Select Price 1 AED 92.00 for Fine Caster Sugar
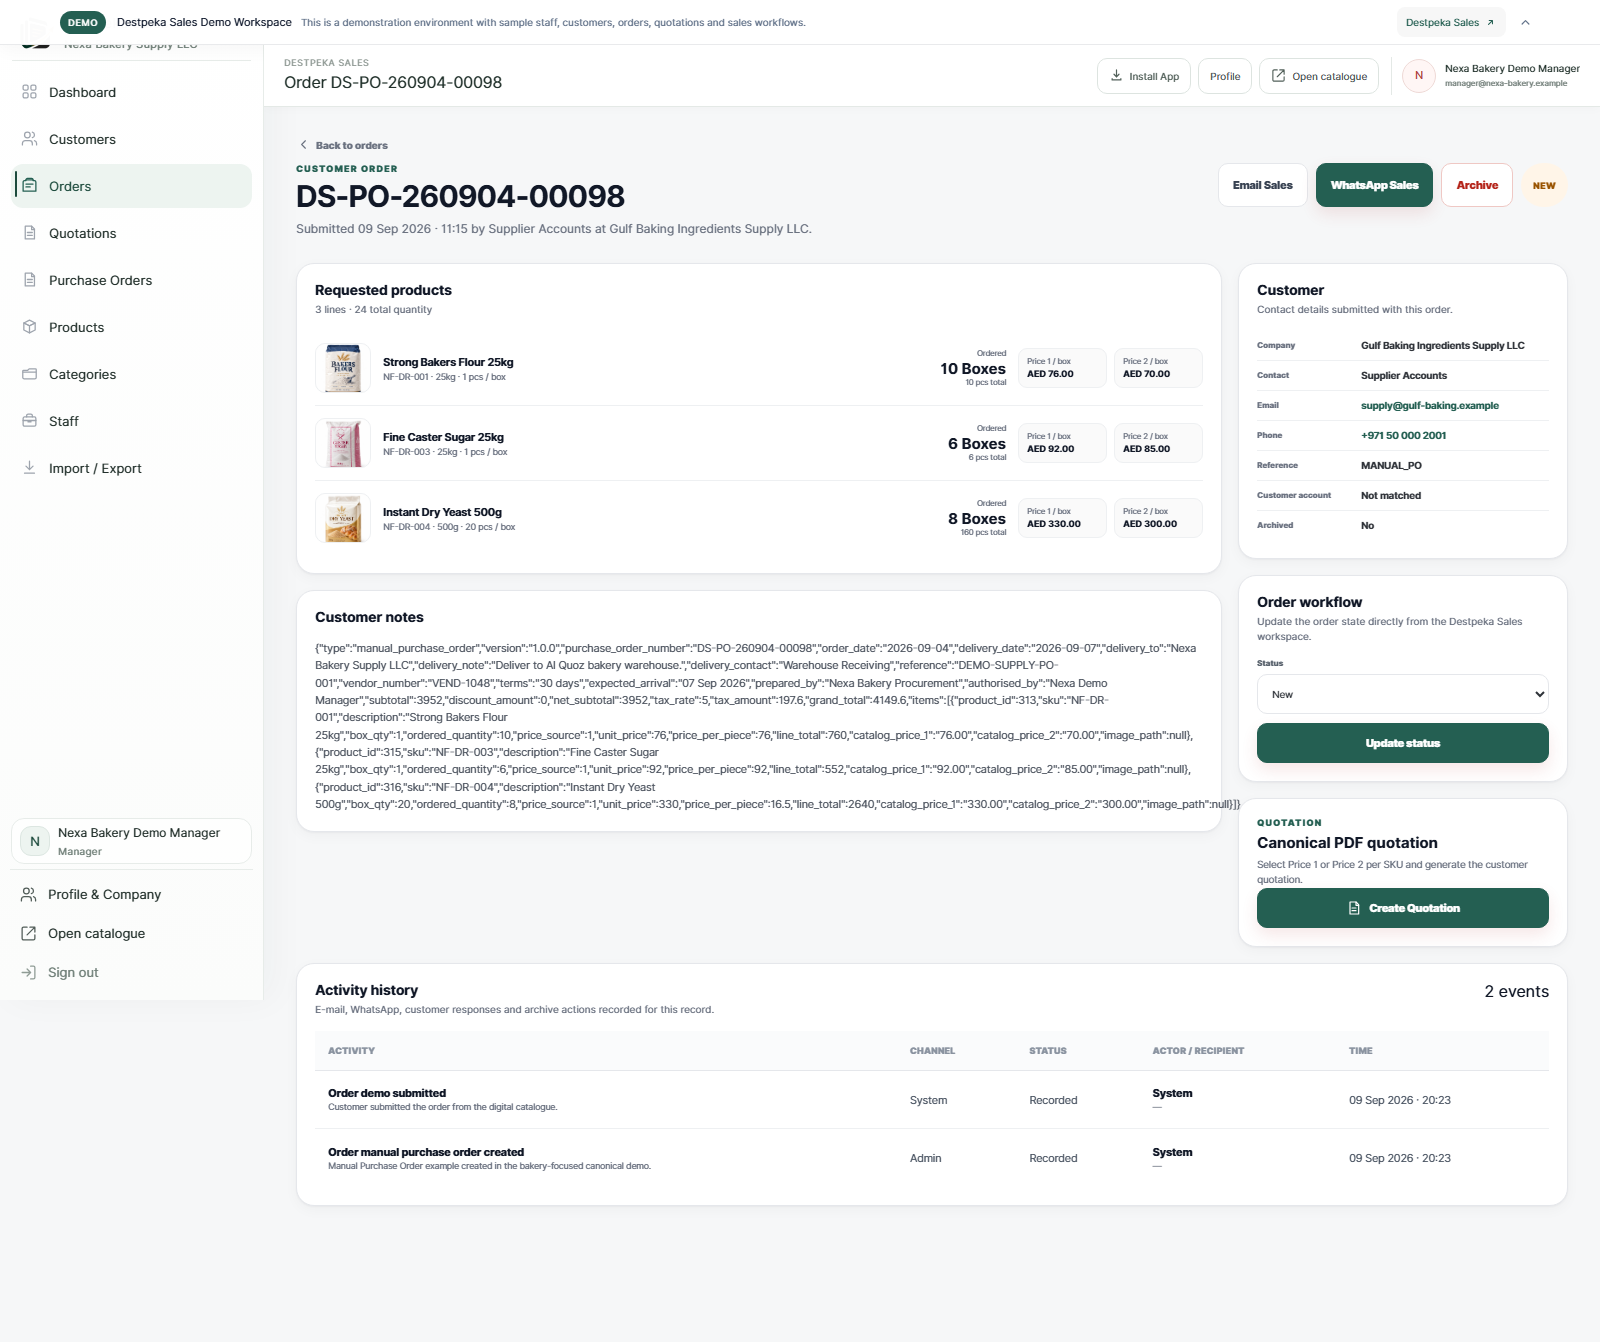This screenshot has width=1600, height=1342. tap(1062, 443)
